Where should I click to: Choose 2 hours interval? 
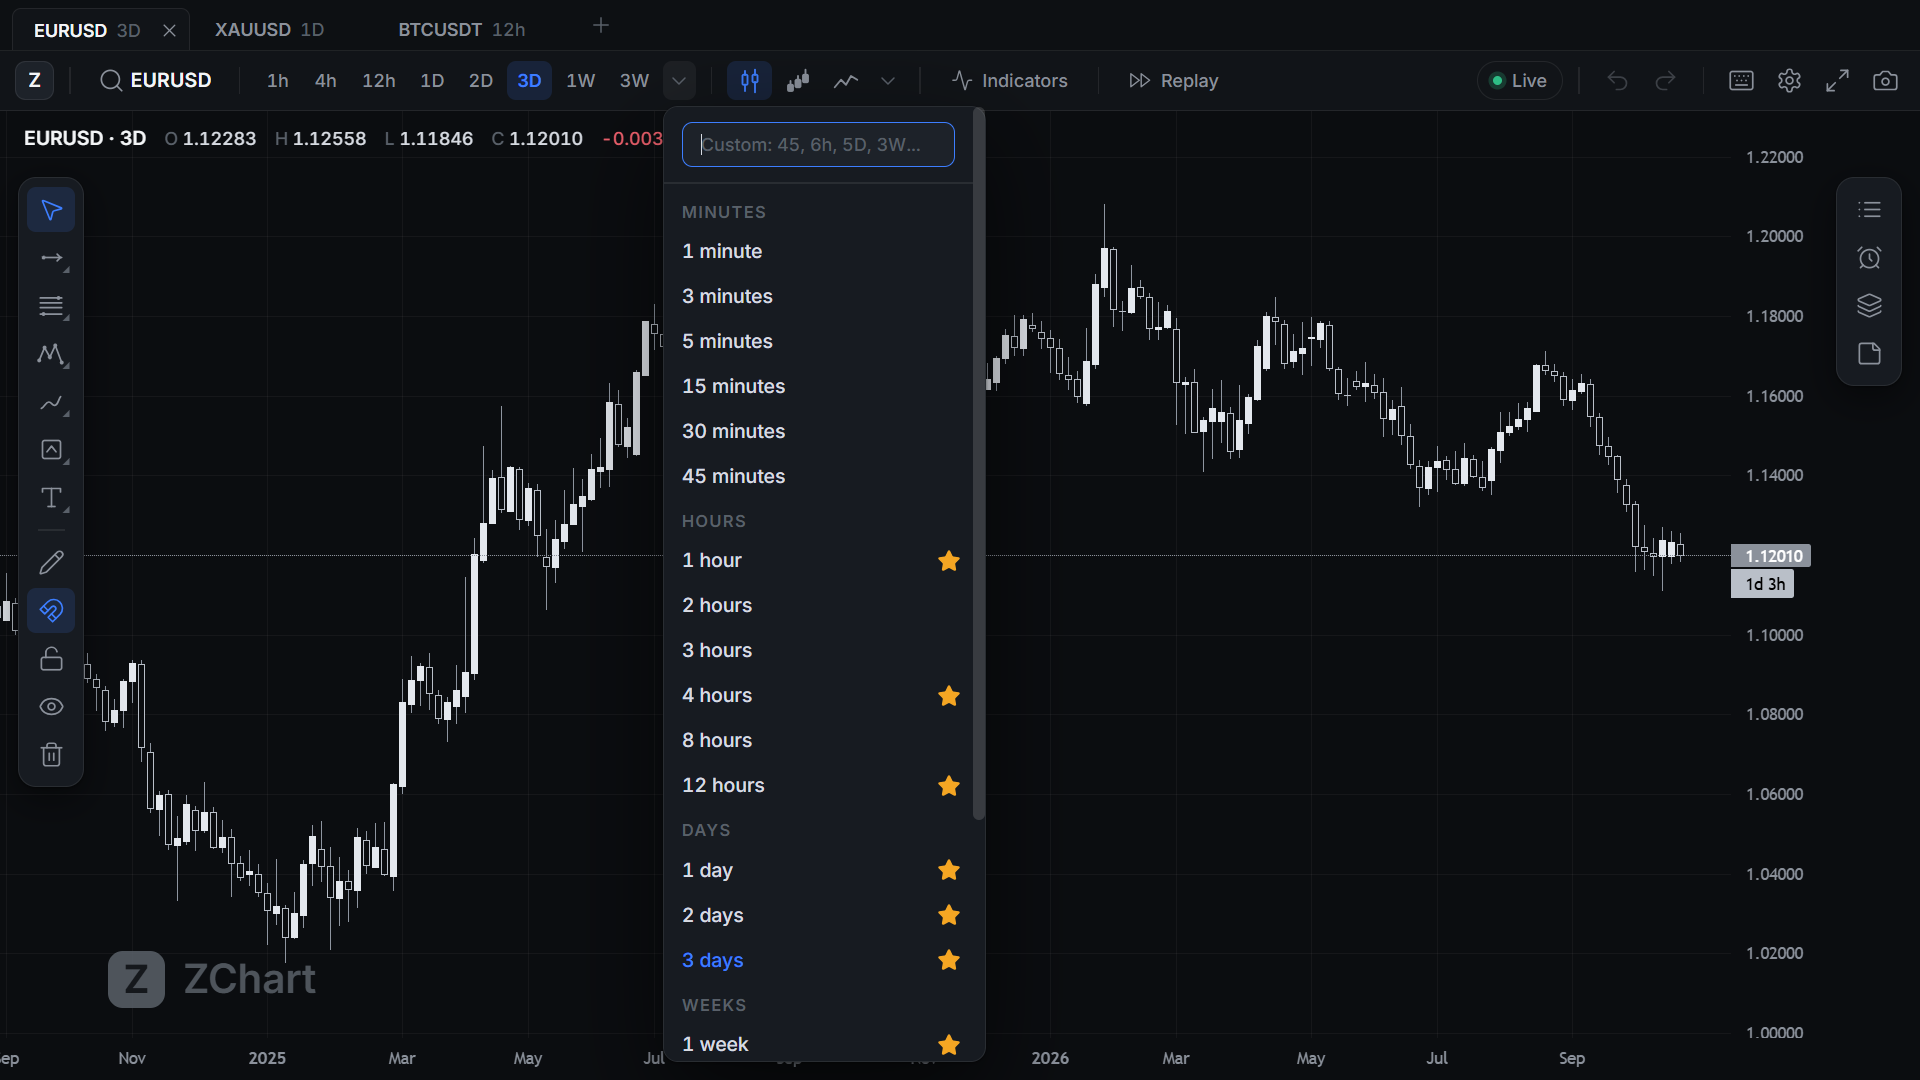tap(818, 605)
